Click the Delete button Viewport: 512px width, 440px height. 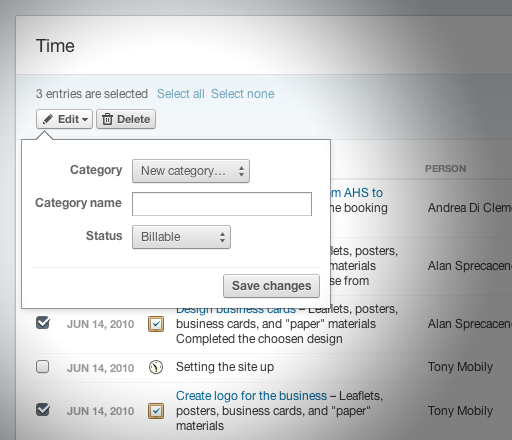coord(126,119)
